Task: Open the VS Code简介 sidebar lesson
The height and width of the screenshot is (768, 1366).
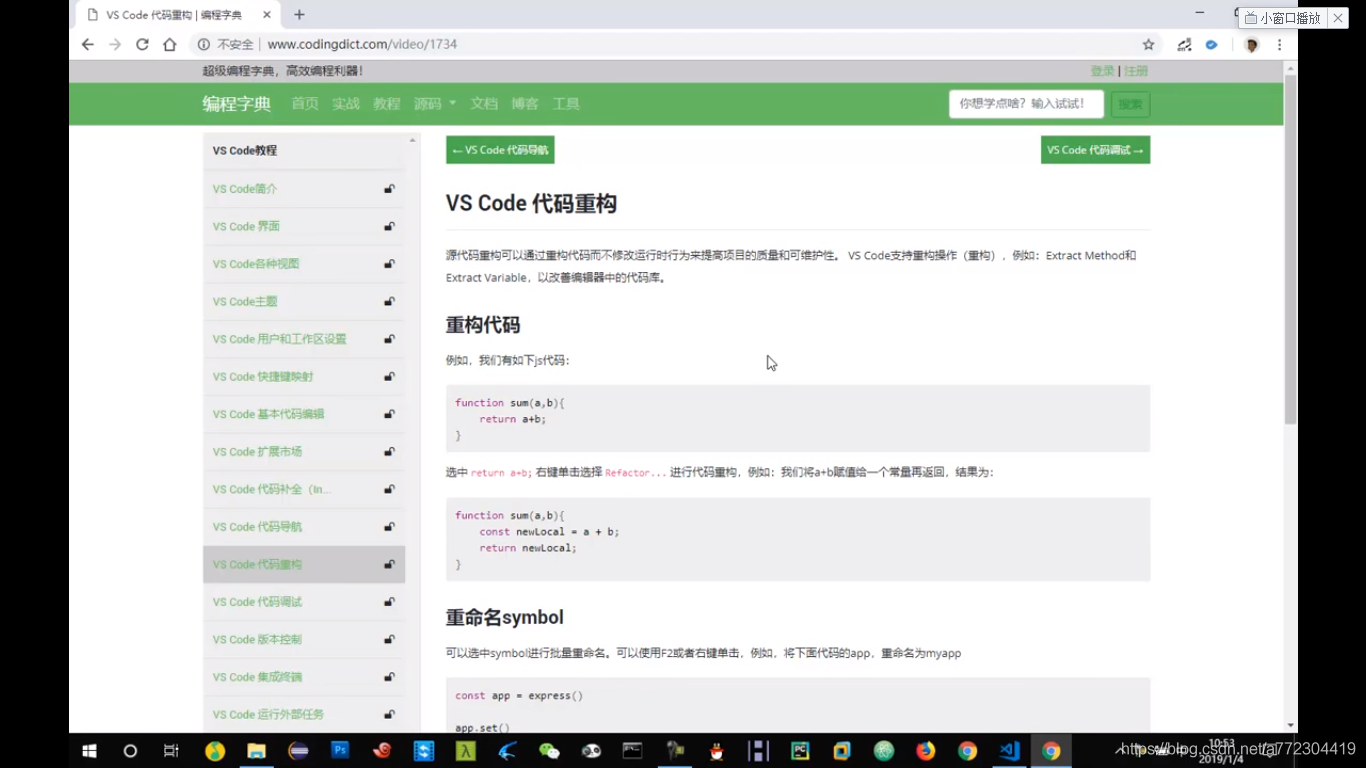Action: coord(245,189)
